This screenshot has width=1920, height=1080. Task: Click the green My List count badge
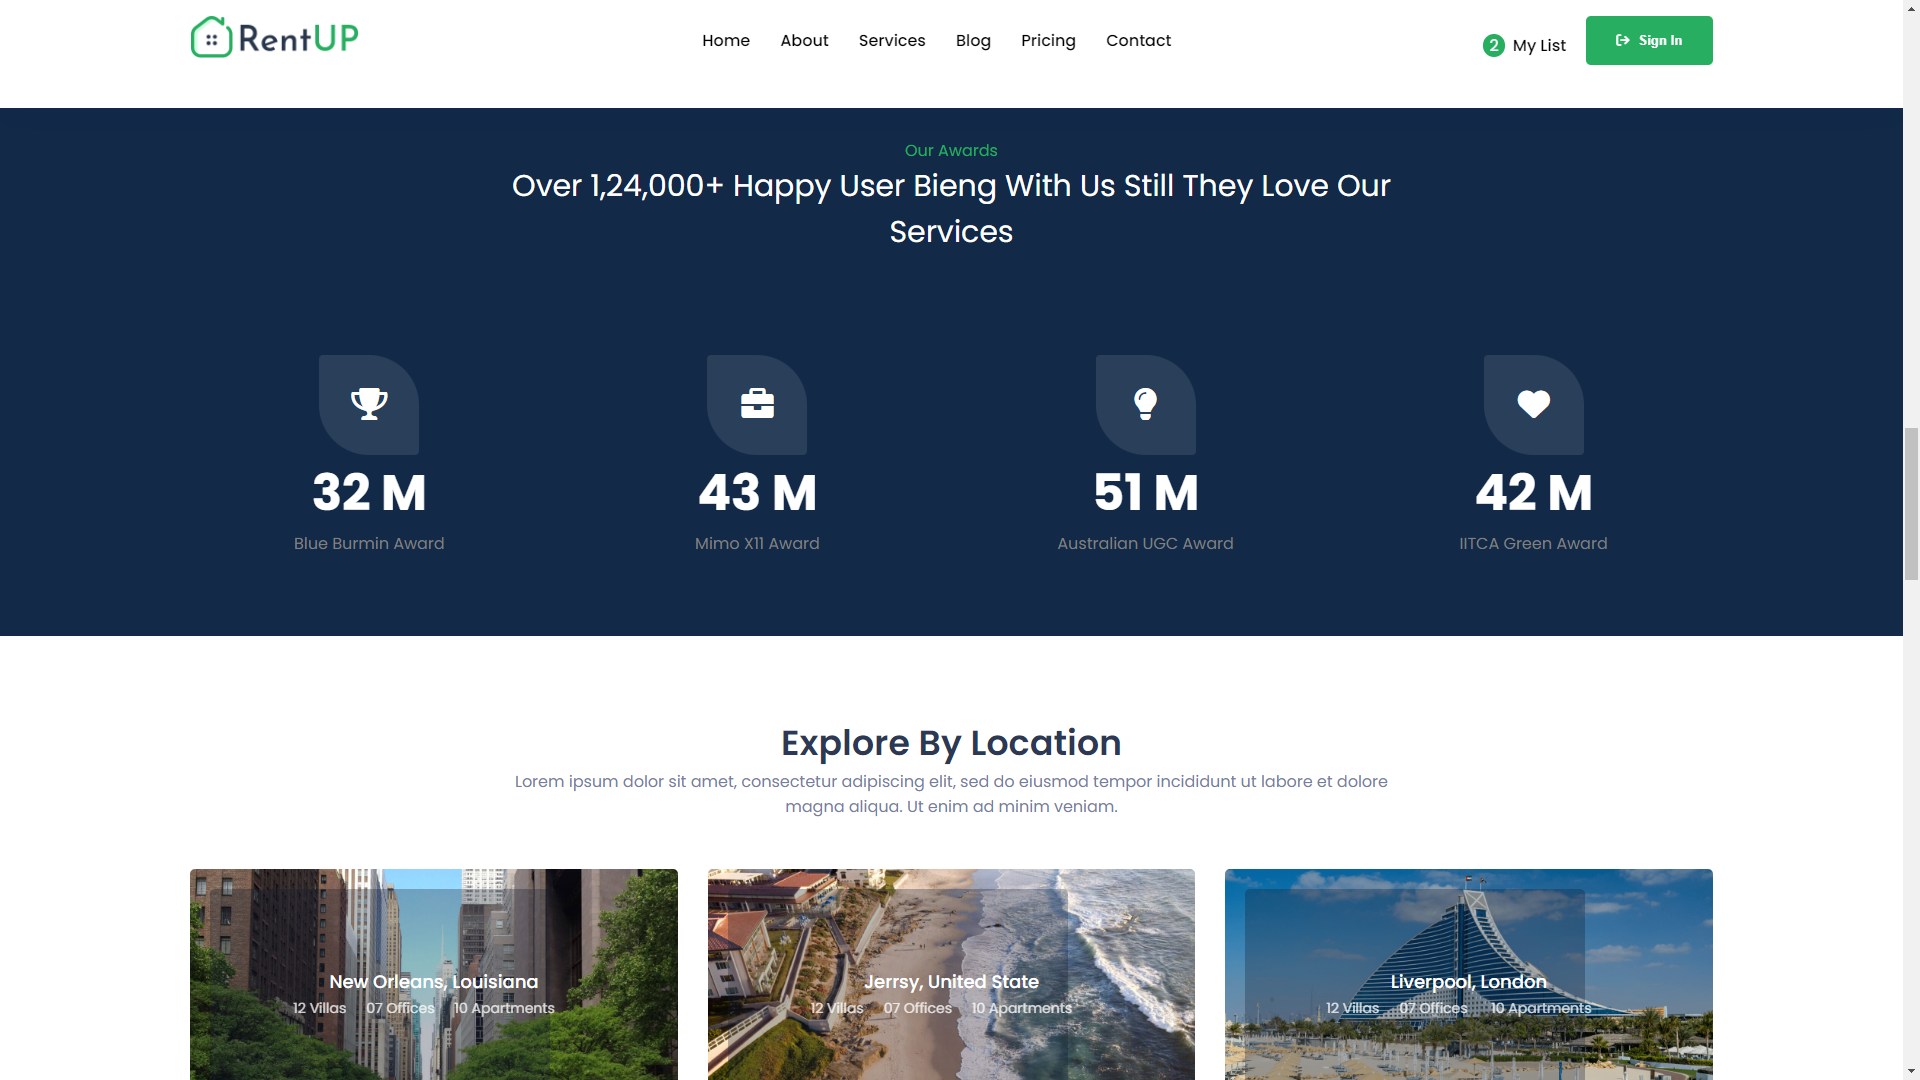(1493, 45)
